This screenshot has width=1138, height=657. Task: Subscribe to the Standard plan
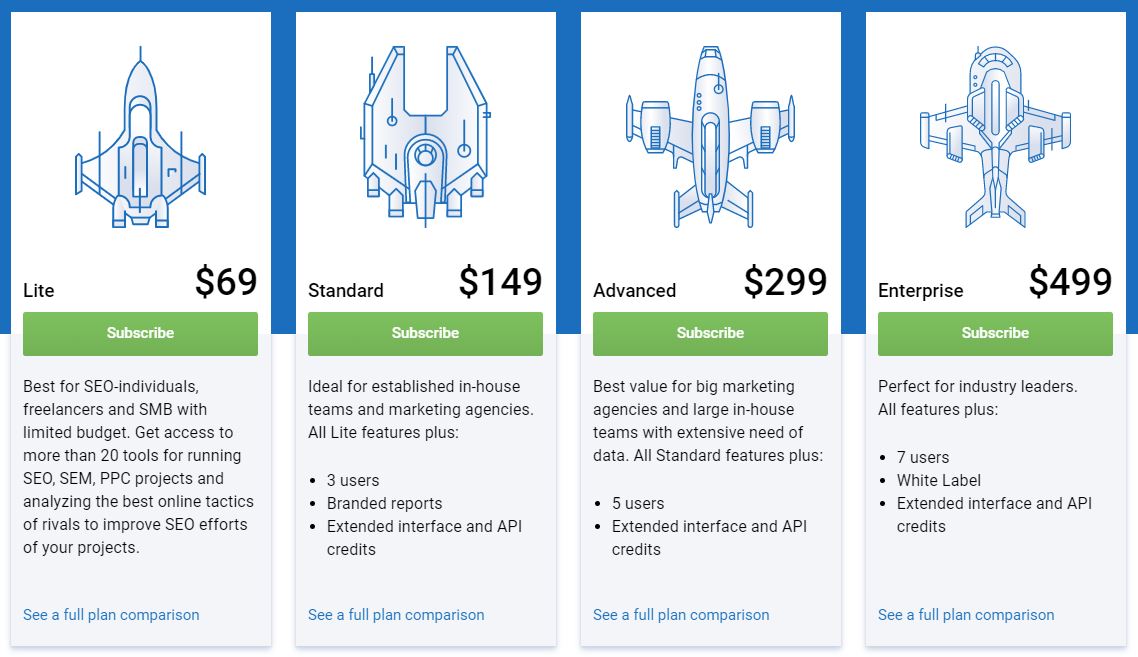click(425, 333)
